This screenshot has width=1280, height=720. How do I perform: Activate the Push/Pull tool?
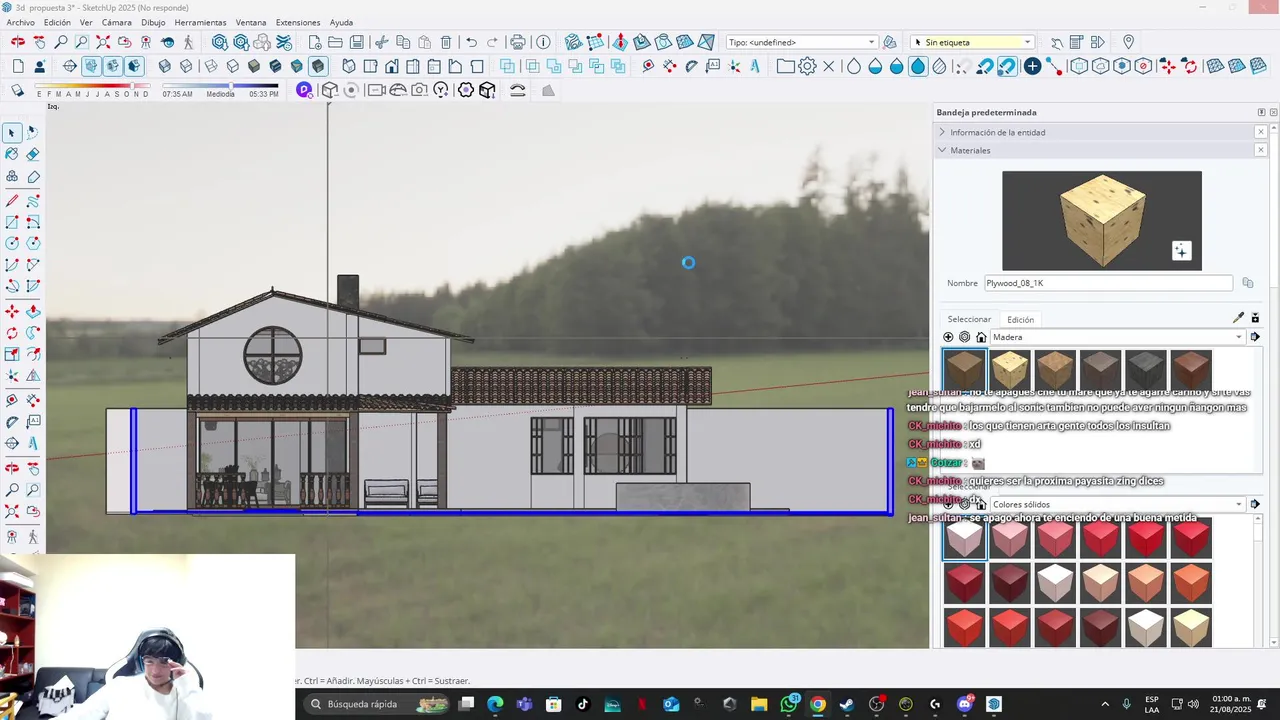coord(33,312)
